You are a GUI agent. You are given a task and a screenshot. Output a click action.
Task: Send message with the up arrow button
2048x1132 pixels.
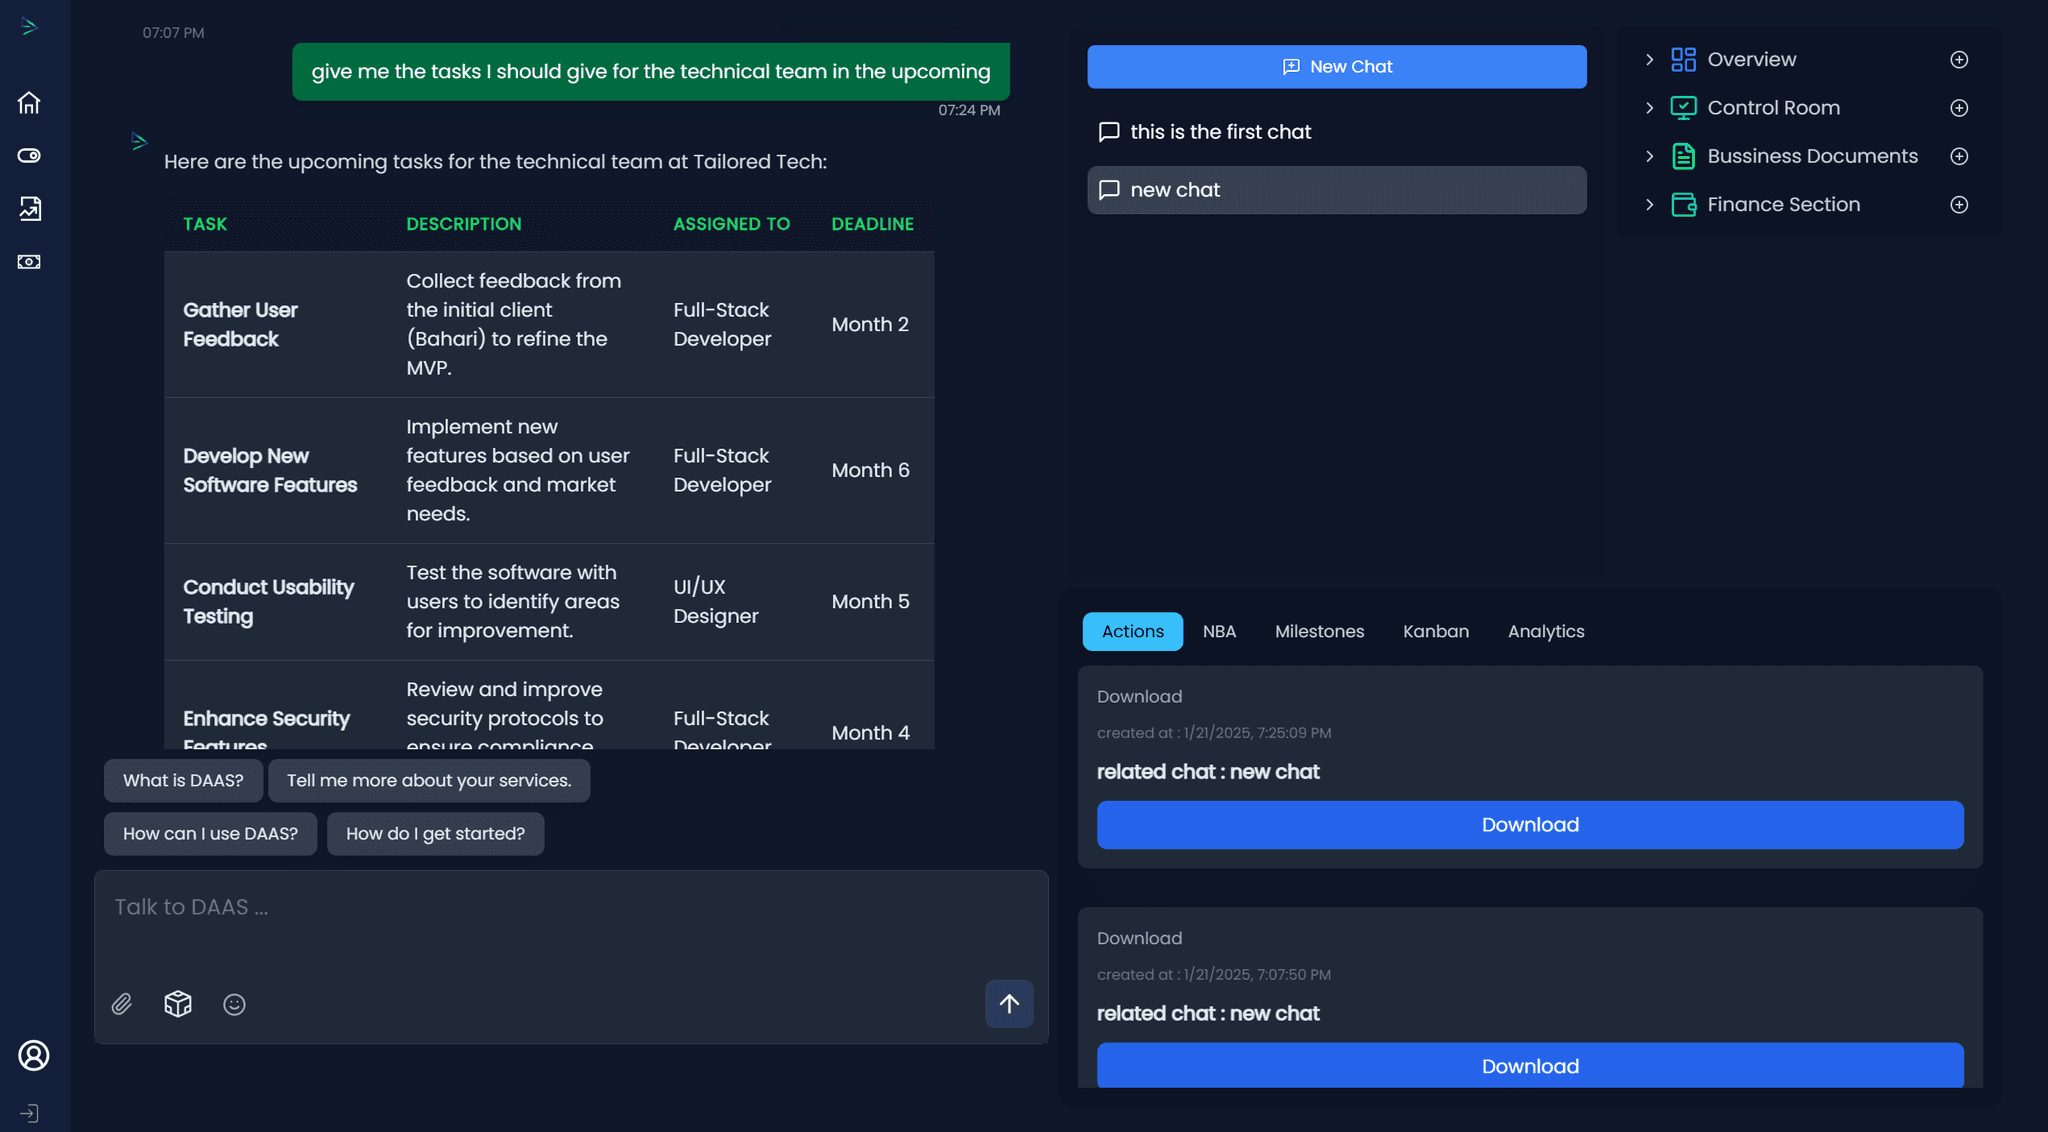point(1009,1003)
